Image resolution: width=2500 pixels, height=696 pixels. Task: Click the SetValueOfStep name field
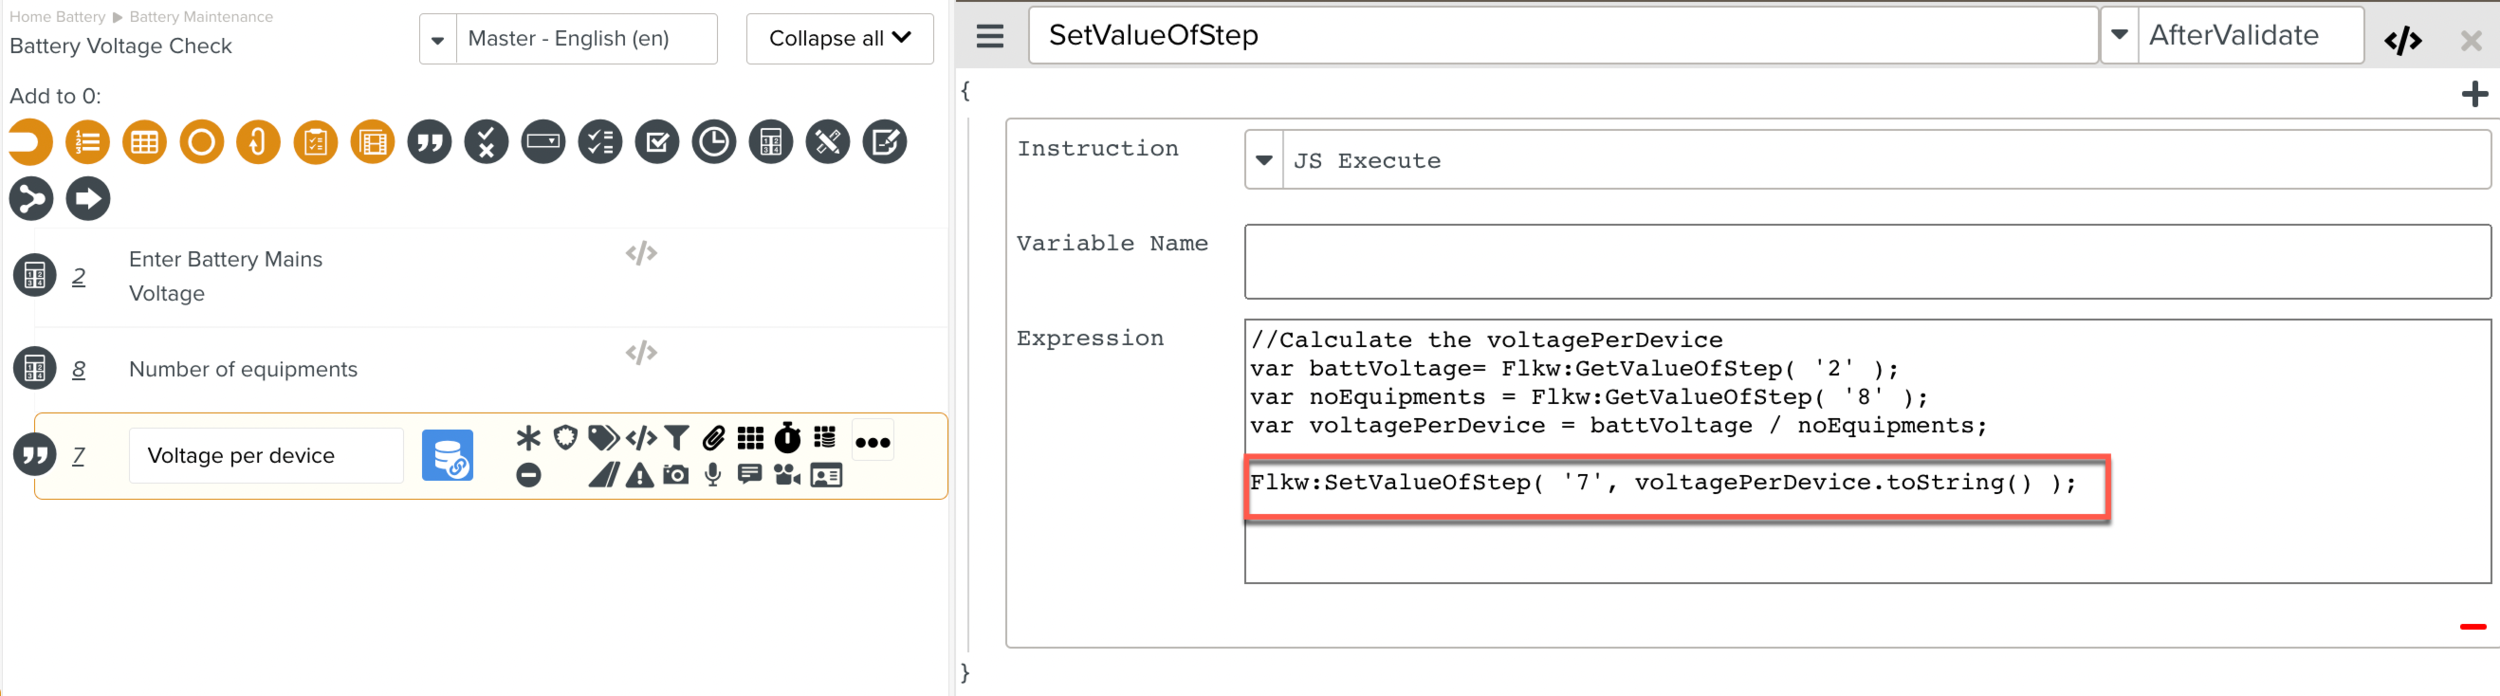point(1563,36)
